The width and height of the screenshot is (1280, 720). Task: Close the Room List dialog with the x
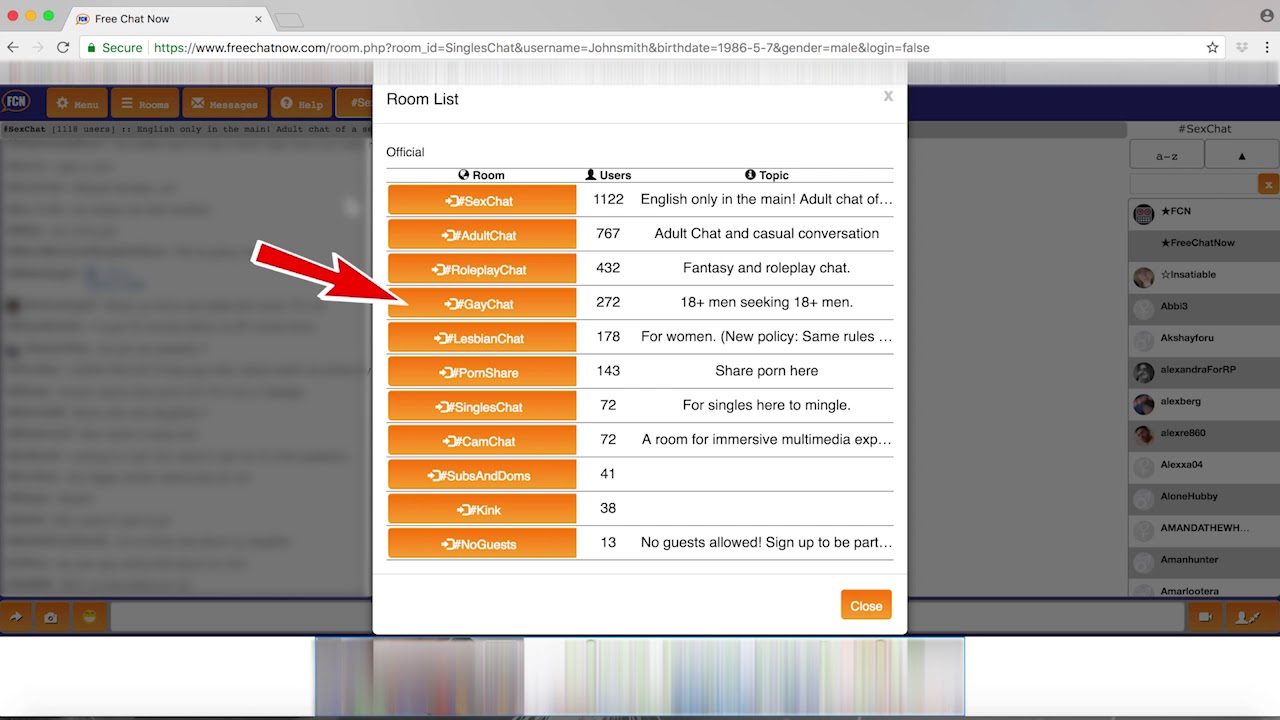(888, 97)
